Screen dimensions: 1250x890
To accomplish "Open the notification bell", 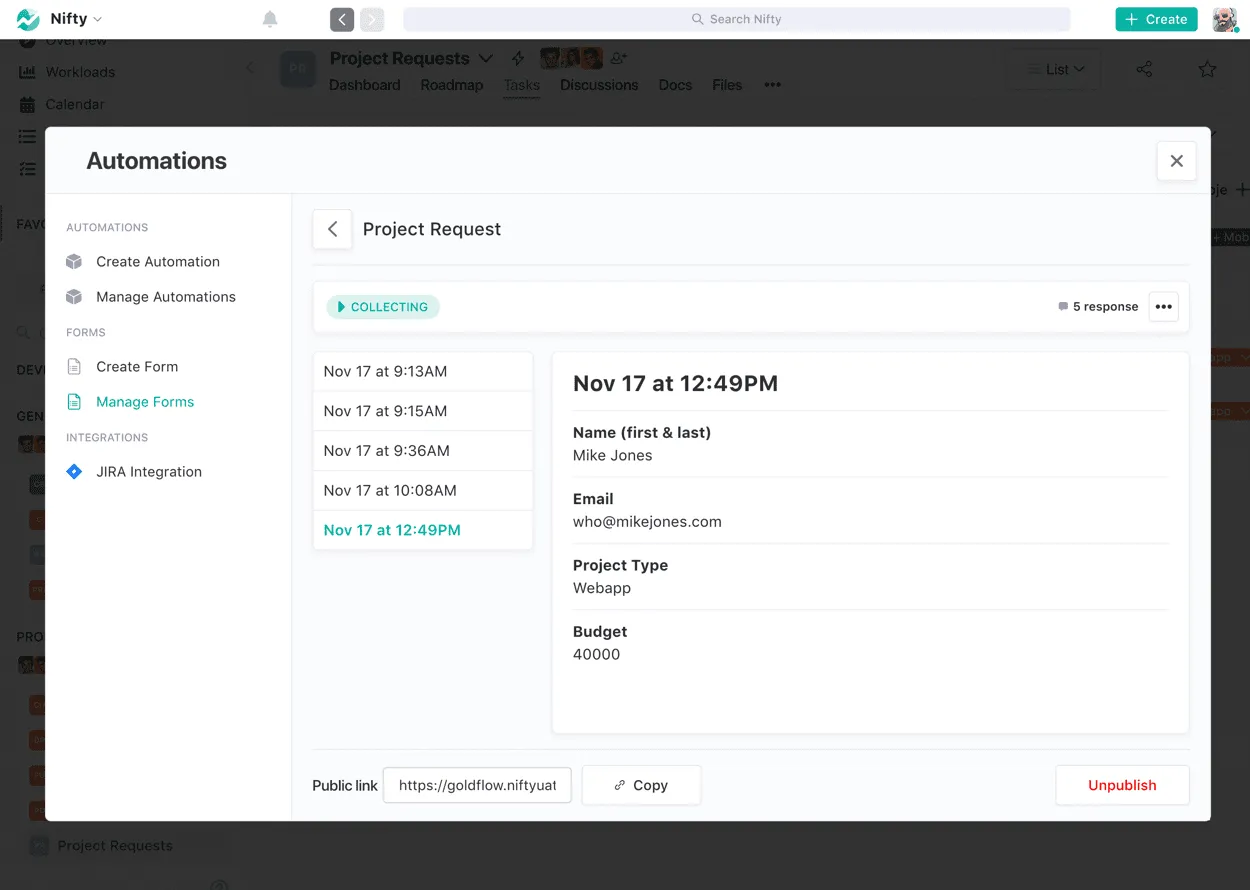I will click(x=269, y=18).
